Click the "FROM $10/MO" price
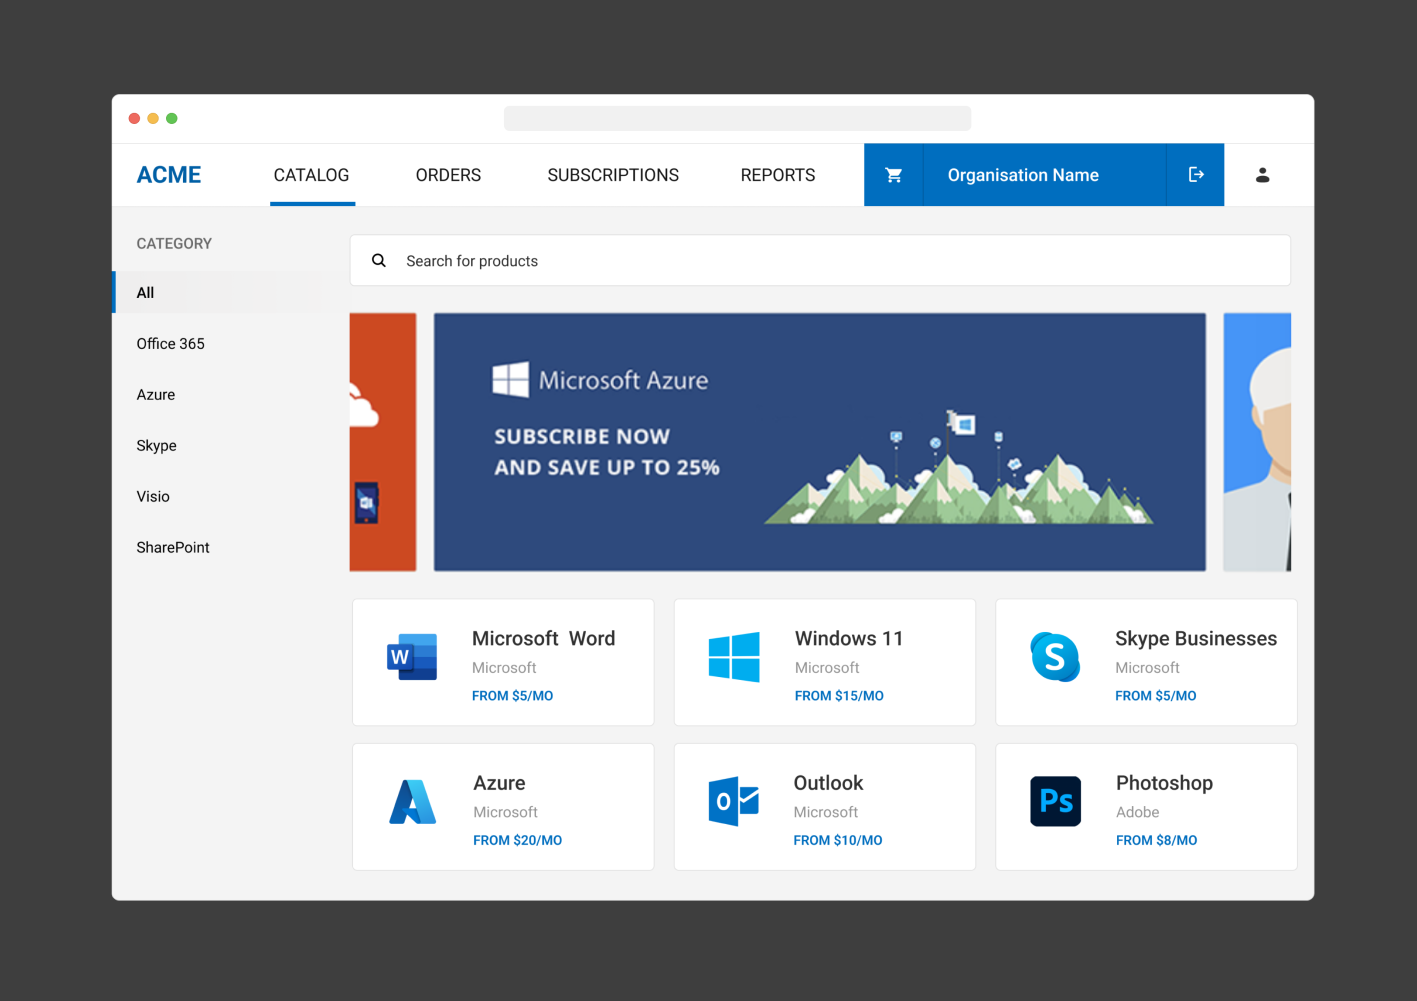This screenshot has height=1001, width=1417. click(838, 841)
